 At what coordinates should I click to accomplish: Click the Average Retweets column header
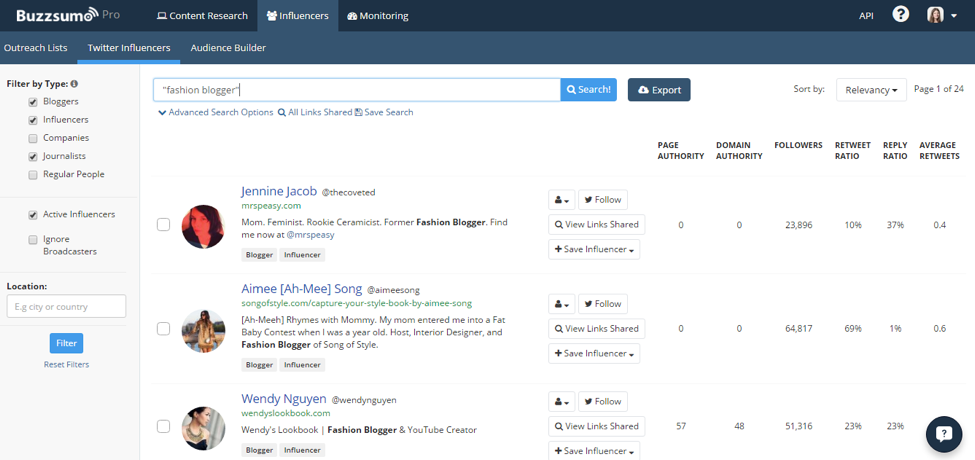pos(939,150)
